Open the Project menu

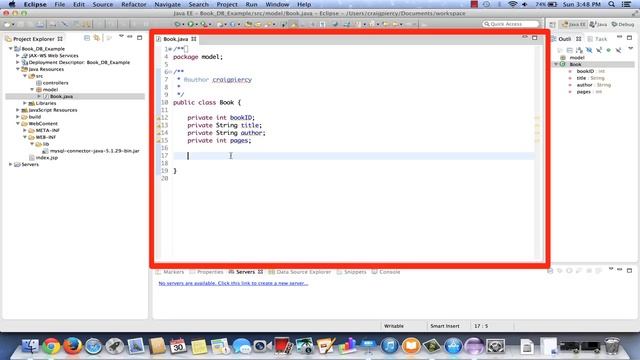[x=227, y=4]
